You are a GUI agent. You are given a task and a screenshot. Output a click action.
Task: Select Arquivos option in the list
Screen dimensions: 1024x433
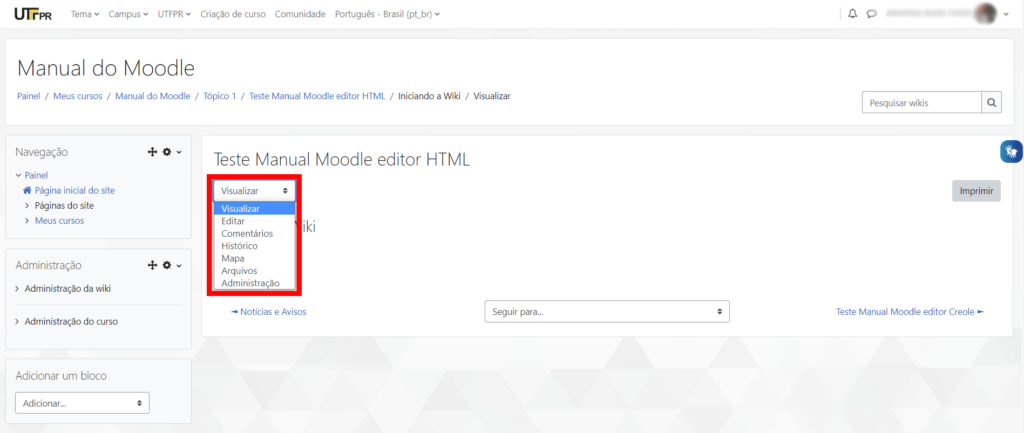[255, 271]
